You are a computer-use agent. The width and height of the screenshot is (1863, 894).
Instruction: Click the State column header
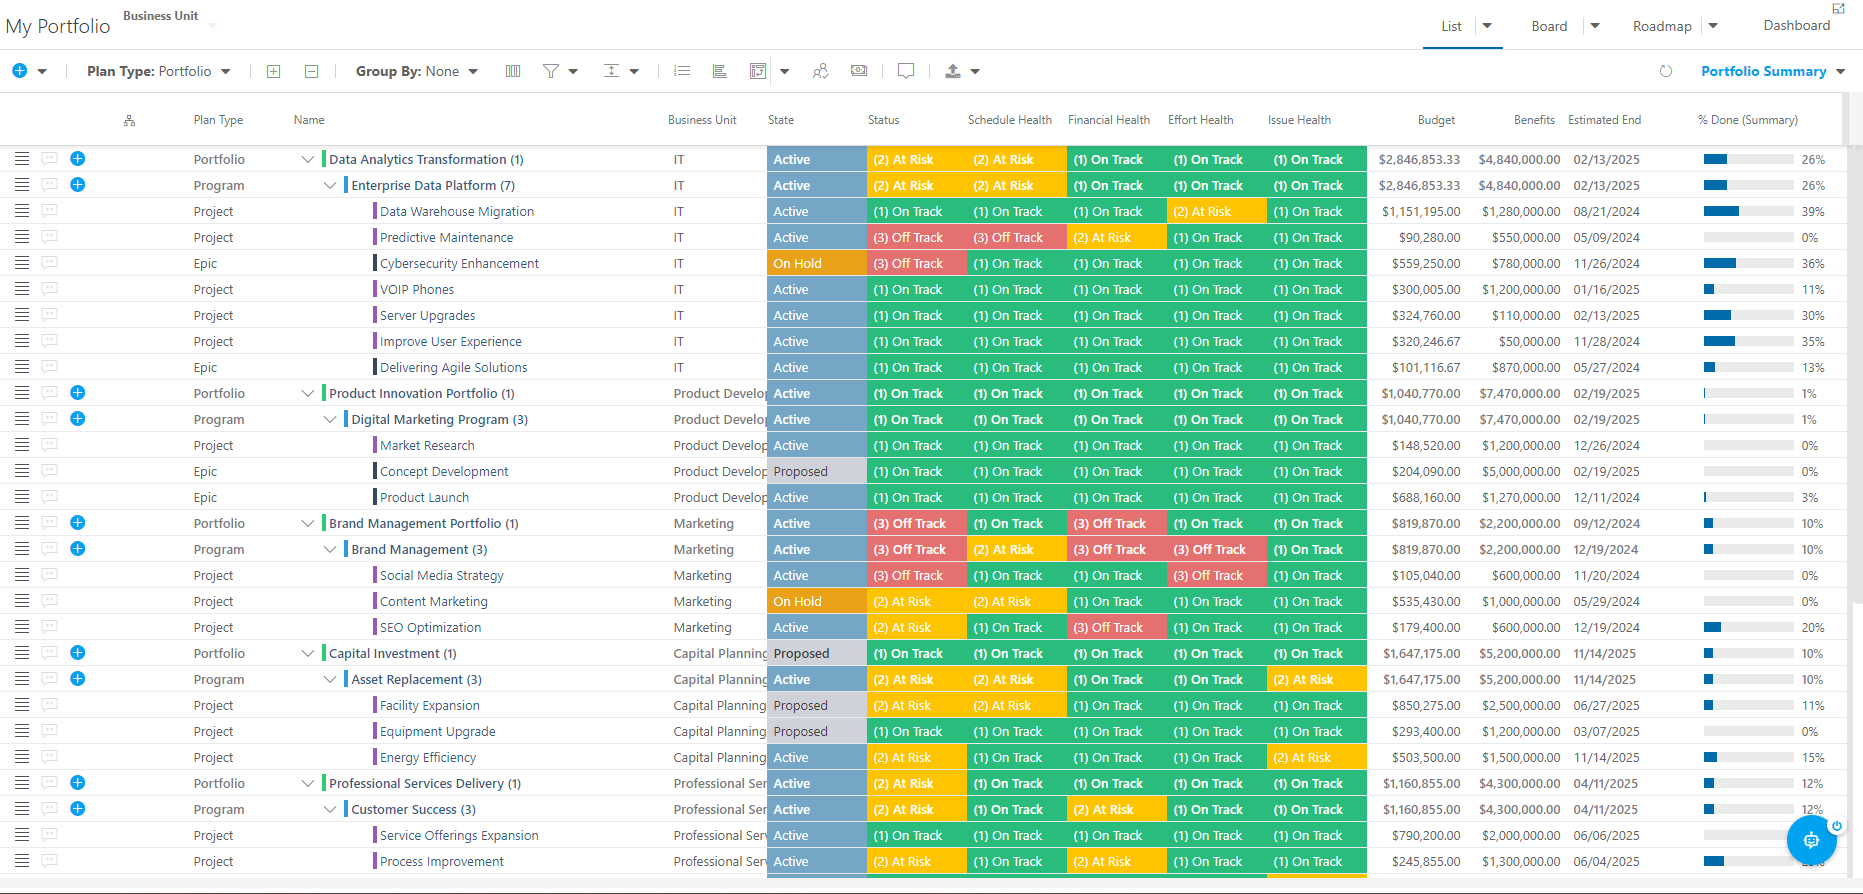tap(781, 120)
